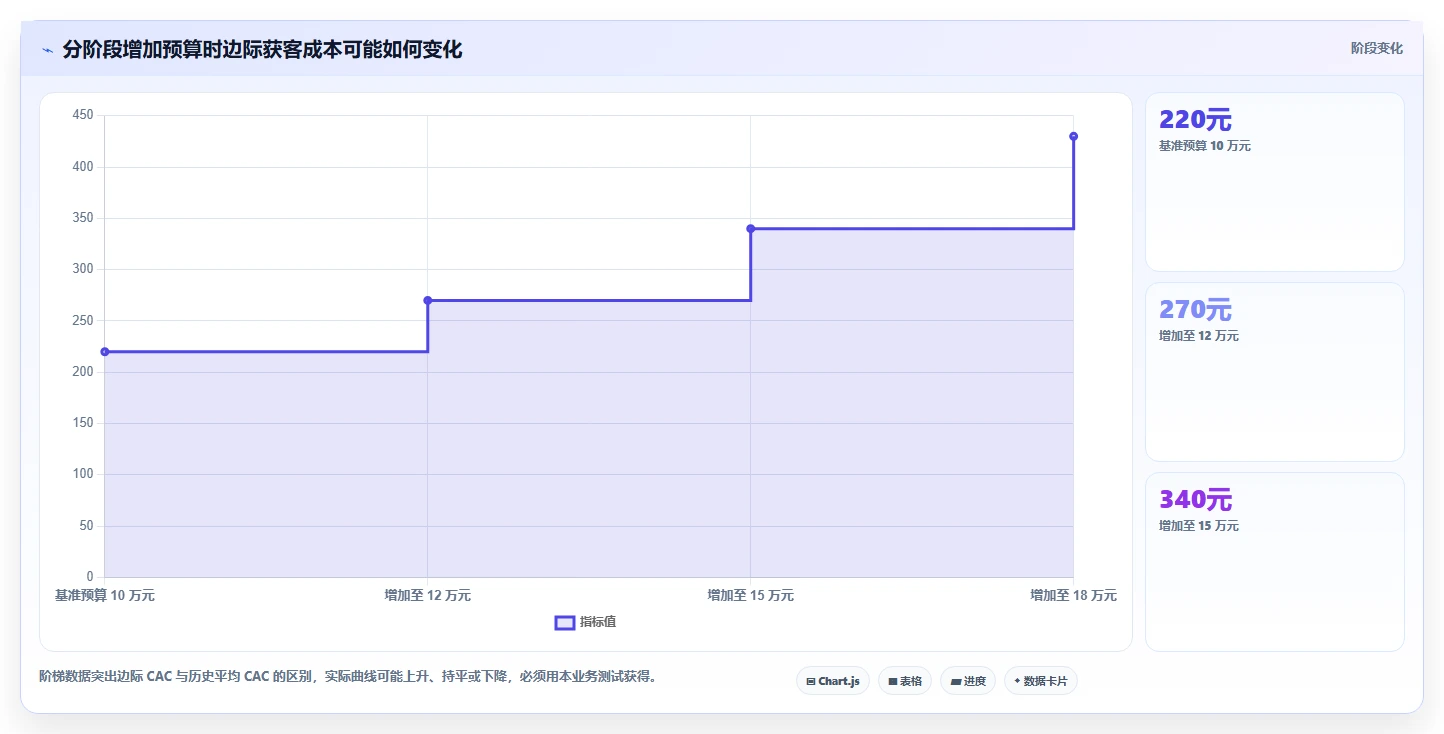Select the 340元 stat card
Viewport: 1444px width, 734px height.
(x=1275, y=562)
